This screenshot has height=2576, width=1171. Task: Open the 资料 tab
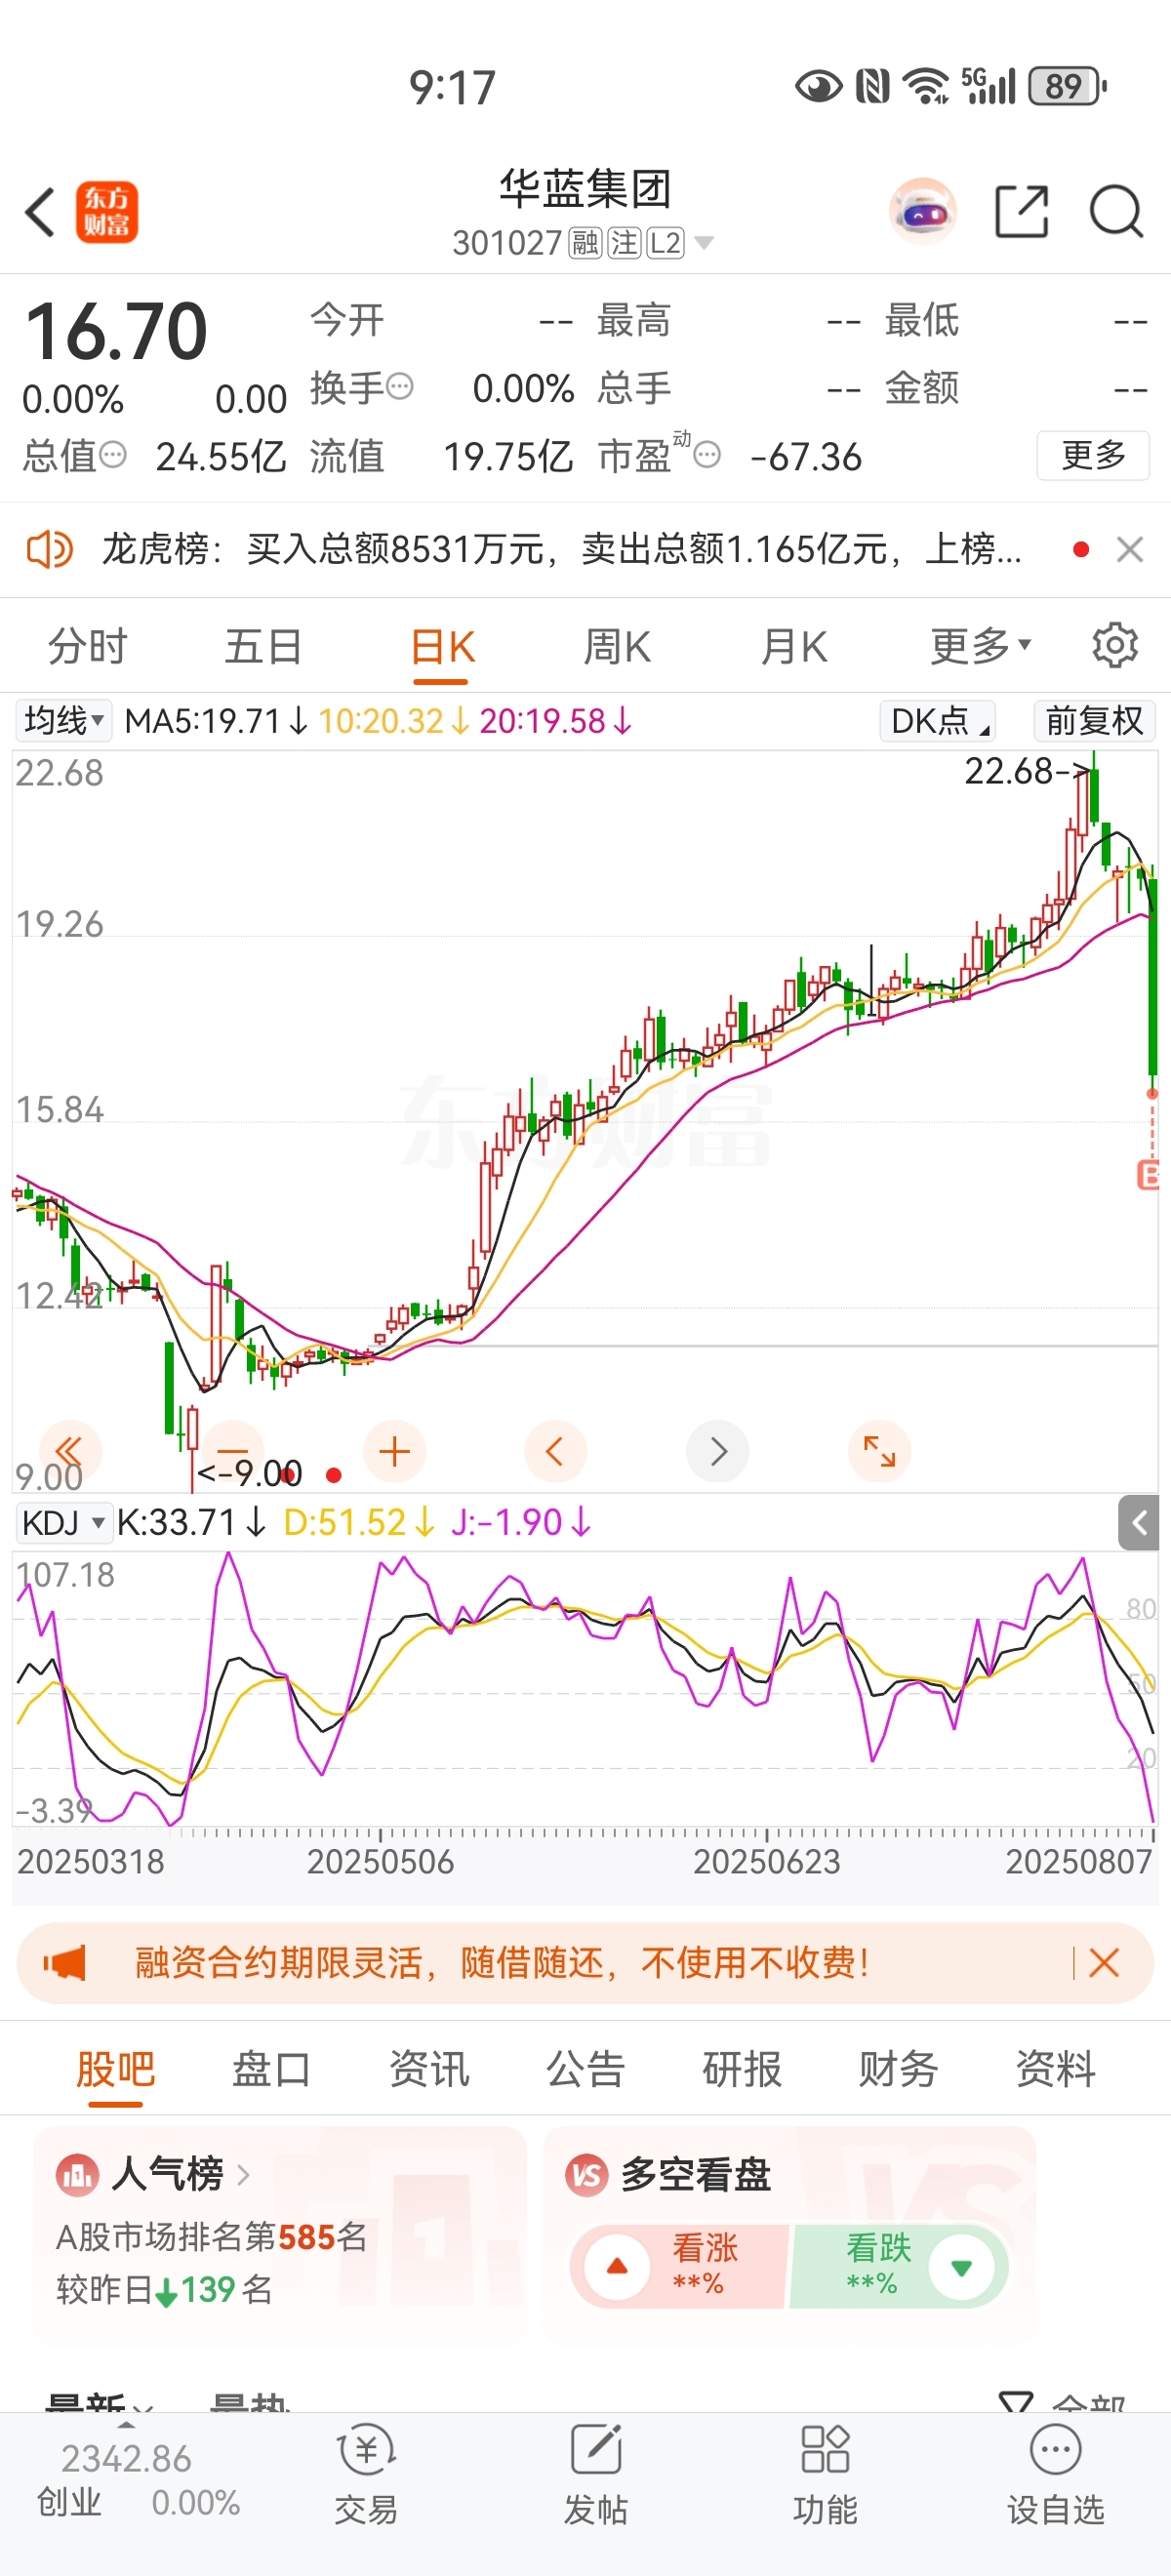coord(1056,2068)
